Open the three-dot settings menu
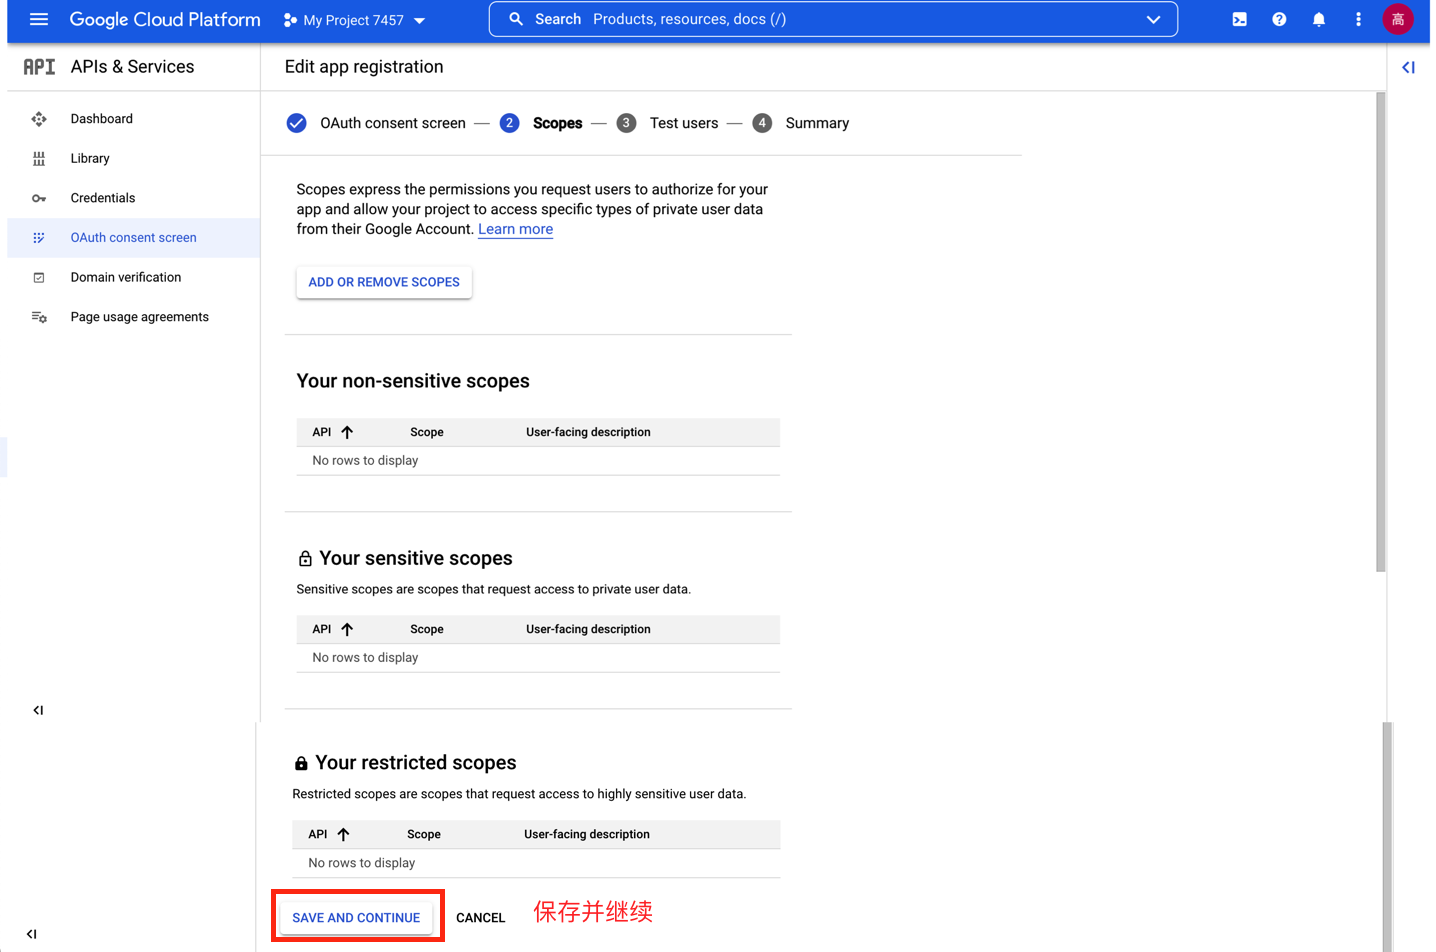This screenshot has height=952, width=1436. pos(1358,19)
